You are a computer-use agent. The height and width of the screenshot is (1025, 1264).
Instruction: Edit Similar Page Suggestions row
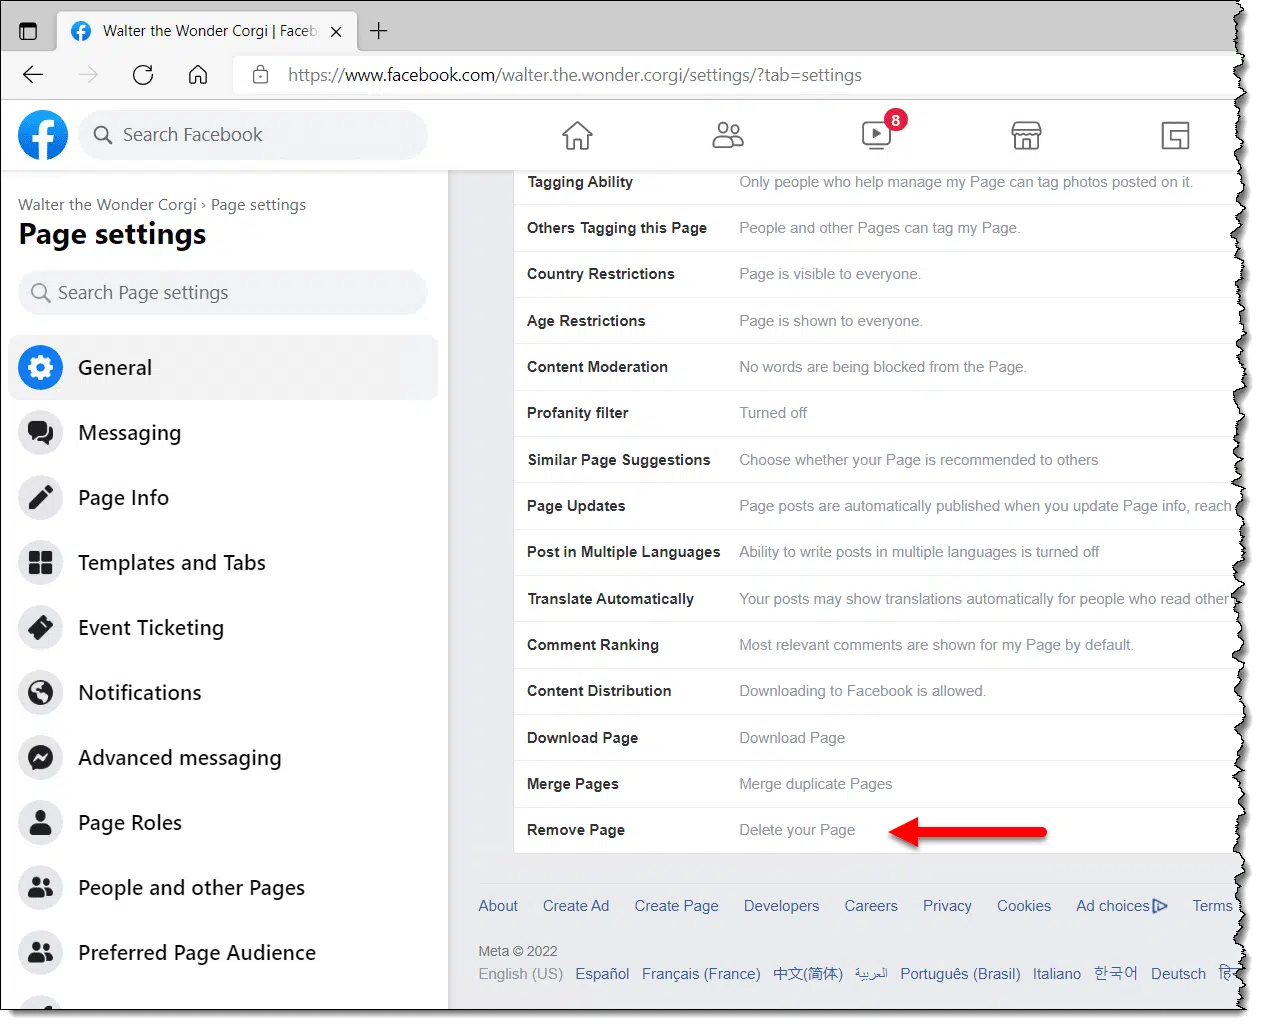point(876,460)
